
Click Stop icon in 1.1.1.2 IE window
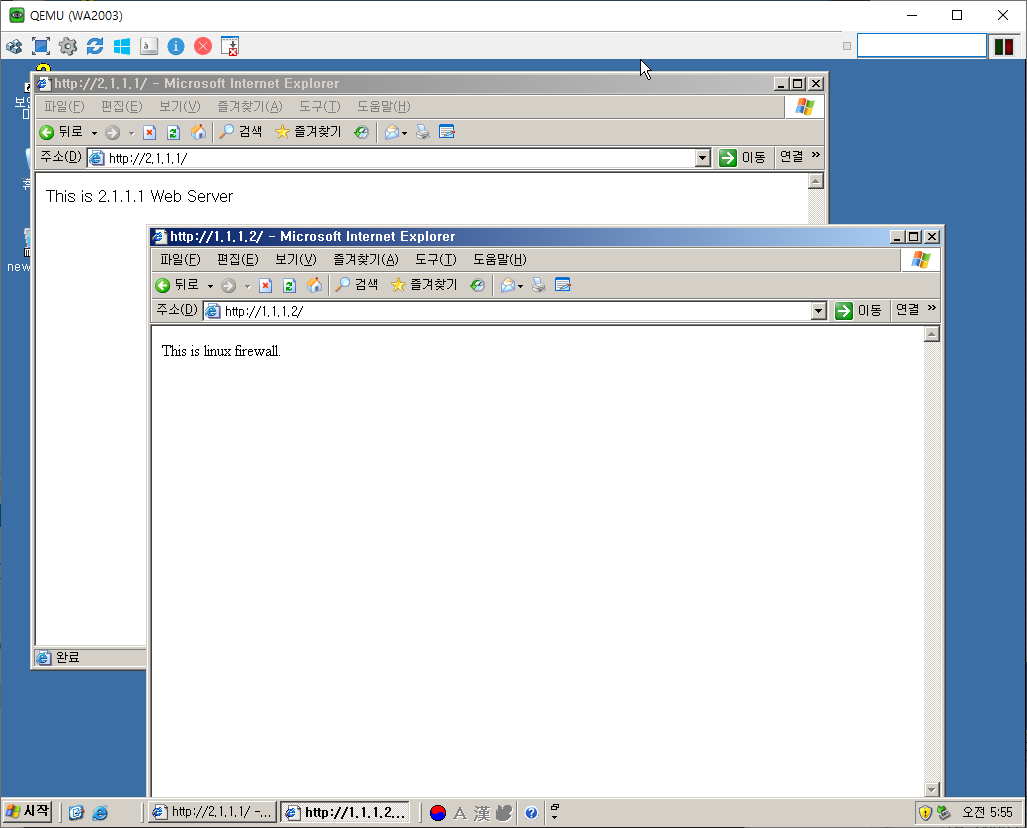tap(265, 285)
